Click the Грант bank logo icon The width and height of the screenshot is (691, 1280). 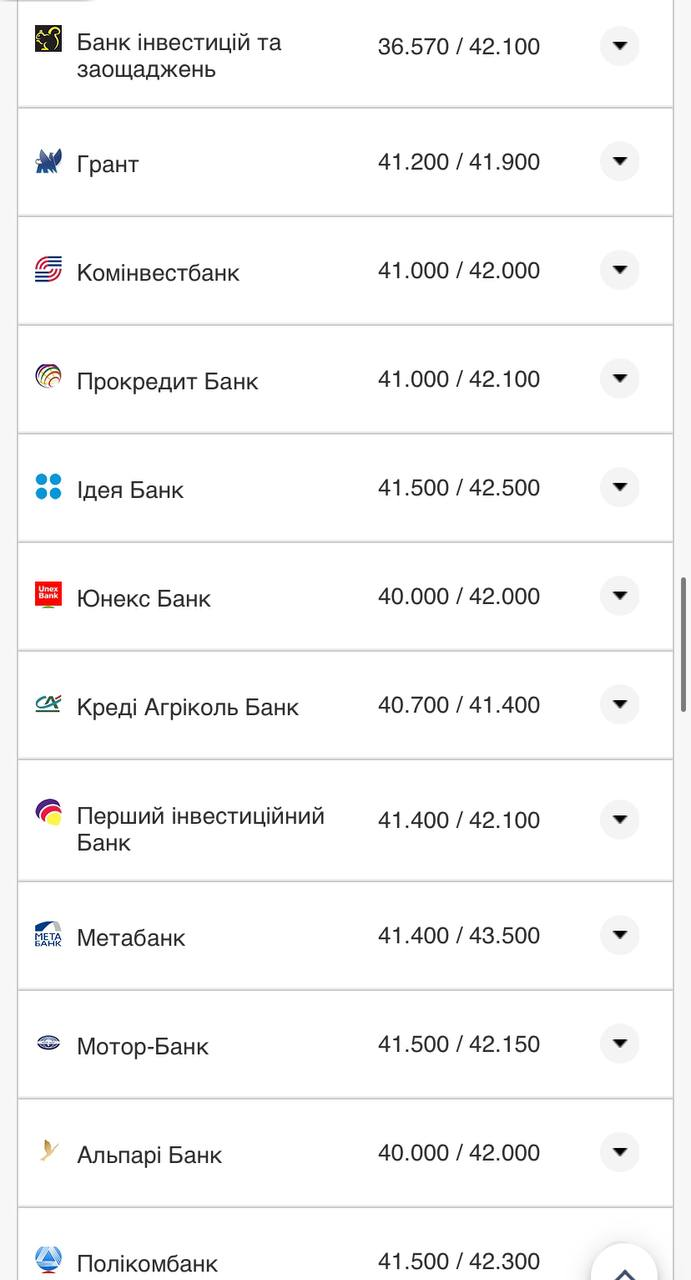point(48,161)
